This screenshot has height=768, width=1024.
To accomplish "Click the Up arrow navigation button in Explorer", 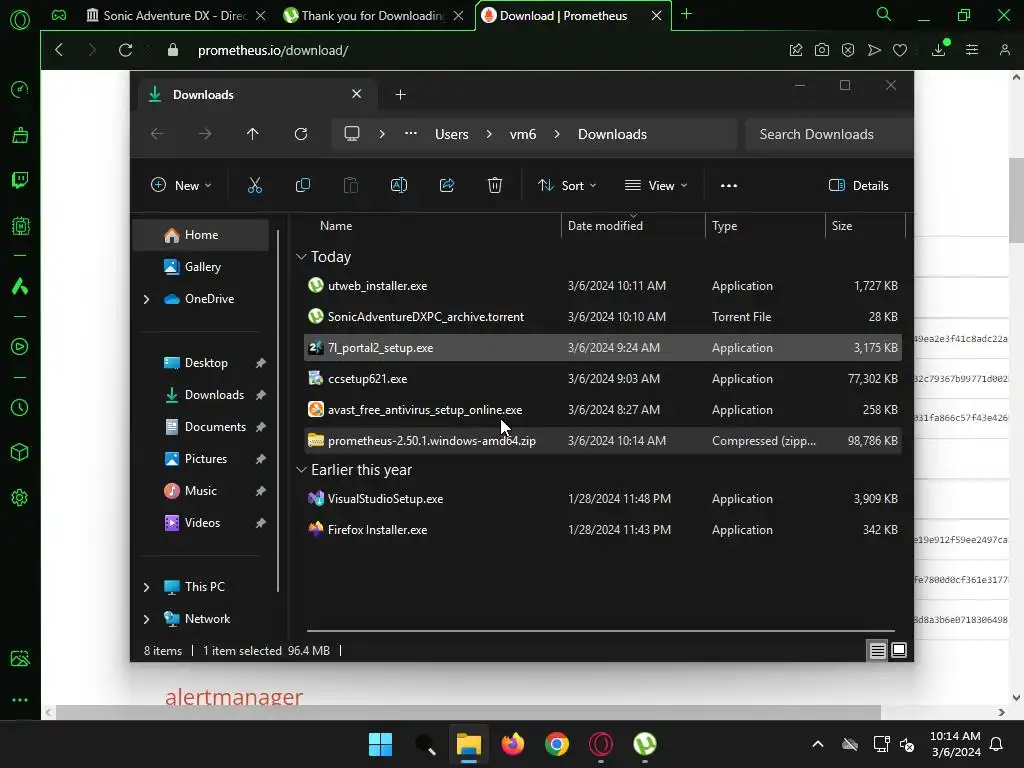I will pyautogui.click(x=253, y=134).
